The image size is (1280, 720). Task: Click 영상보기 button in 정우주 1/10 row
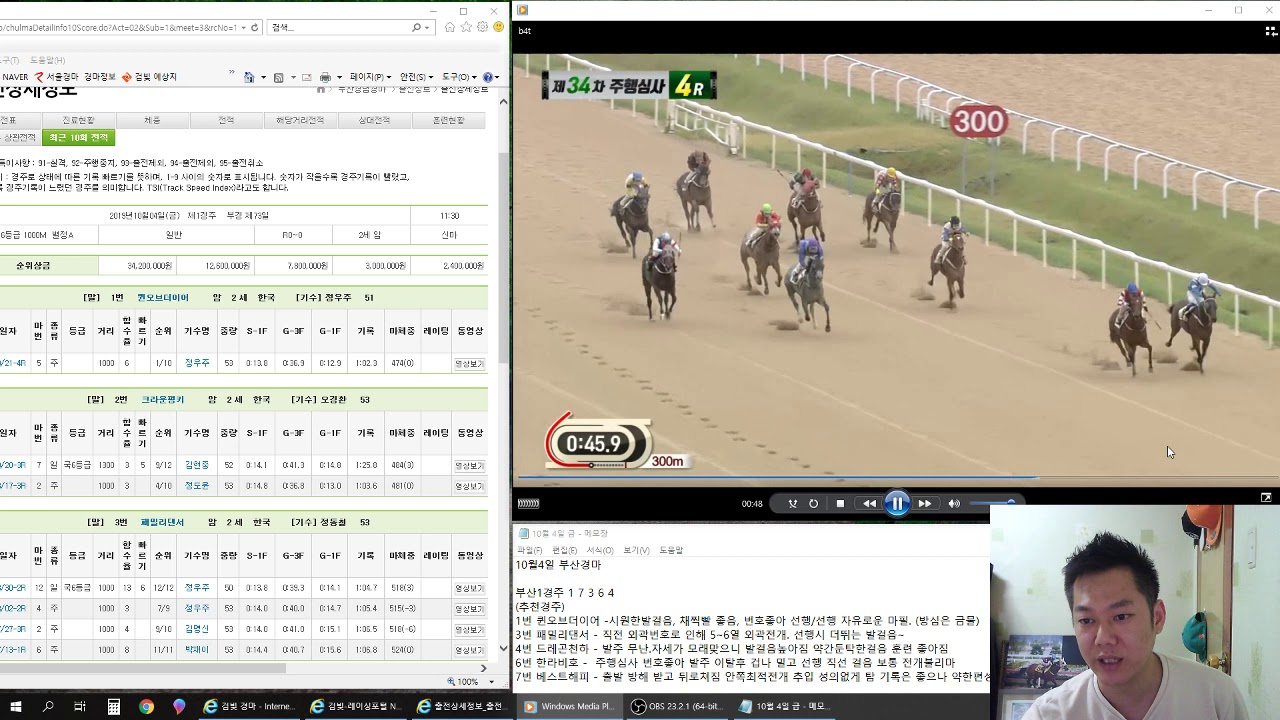469,364
